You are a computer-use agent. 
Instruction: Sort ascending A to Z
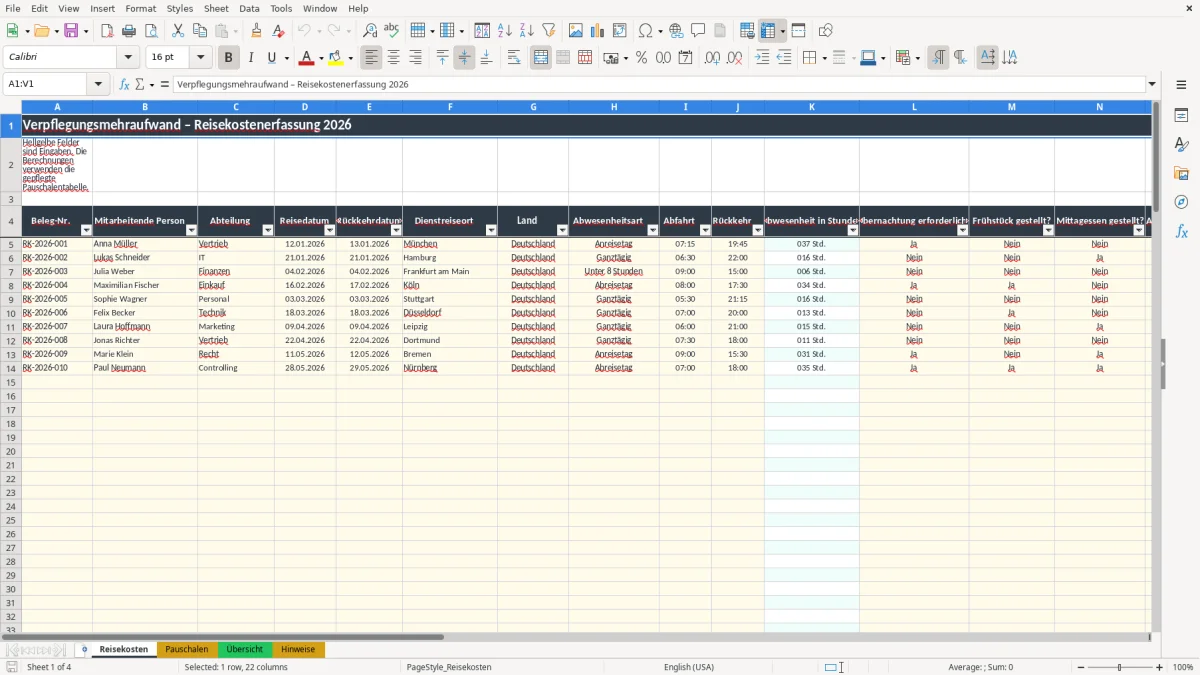[x=505, y=31]
